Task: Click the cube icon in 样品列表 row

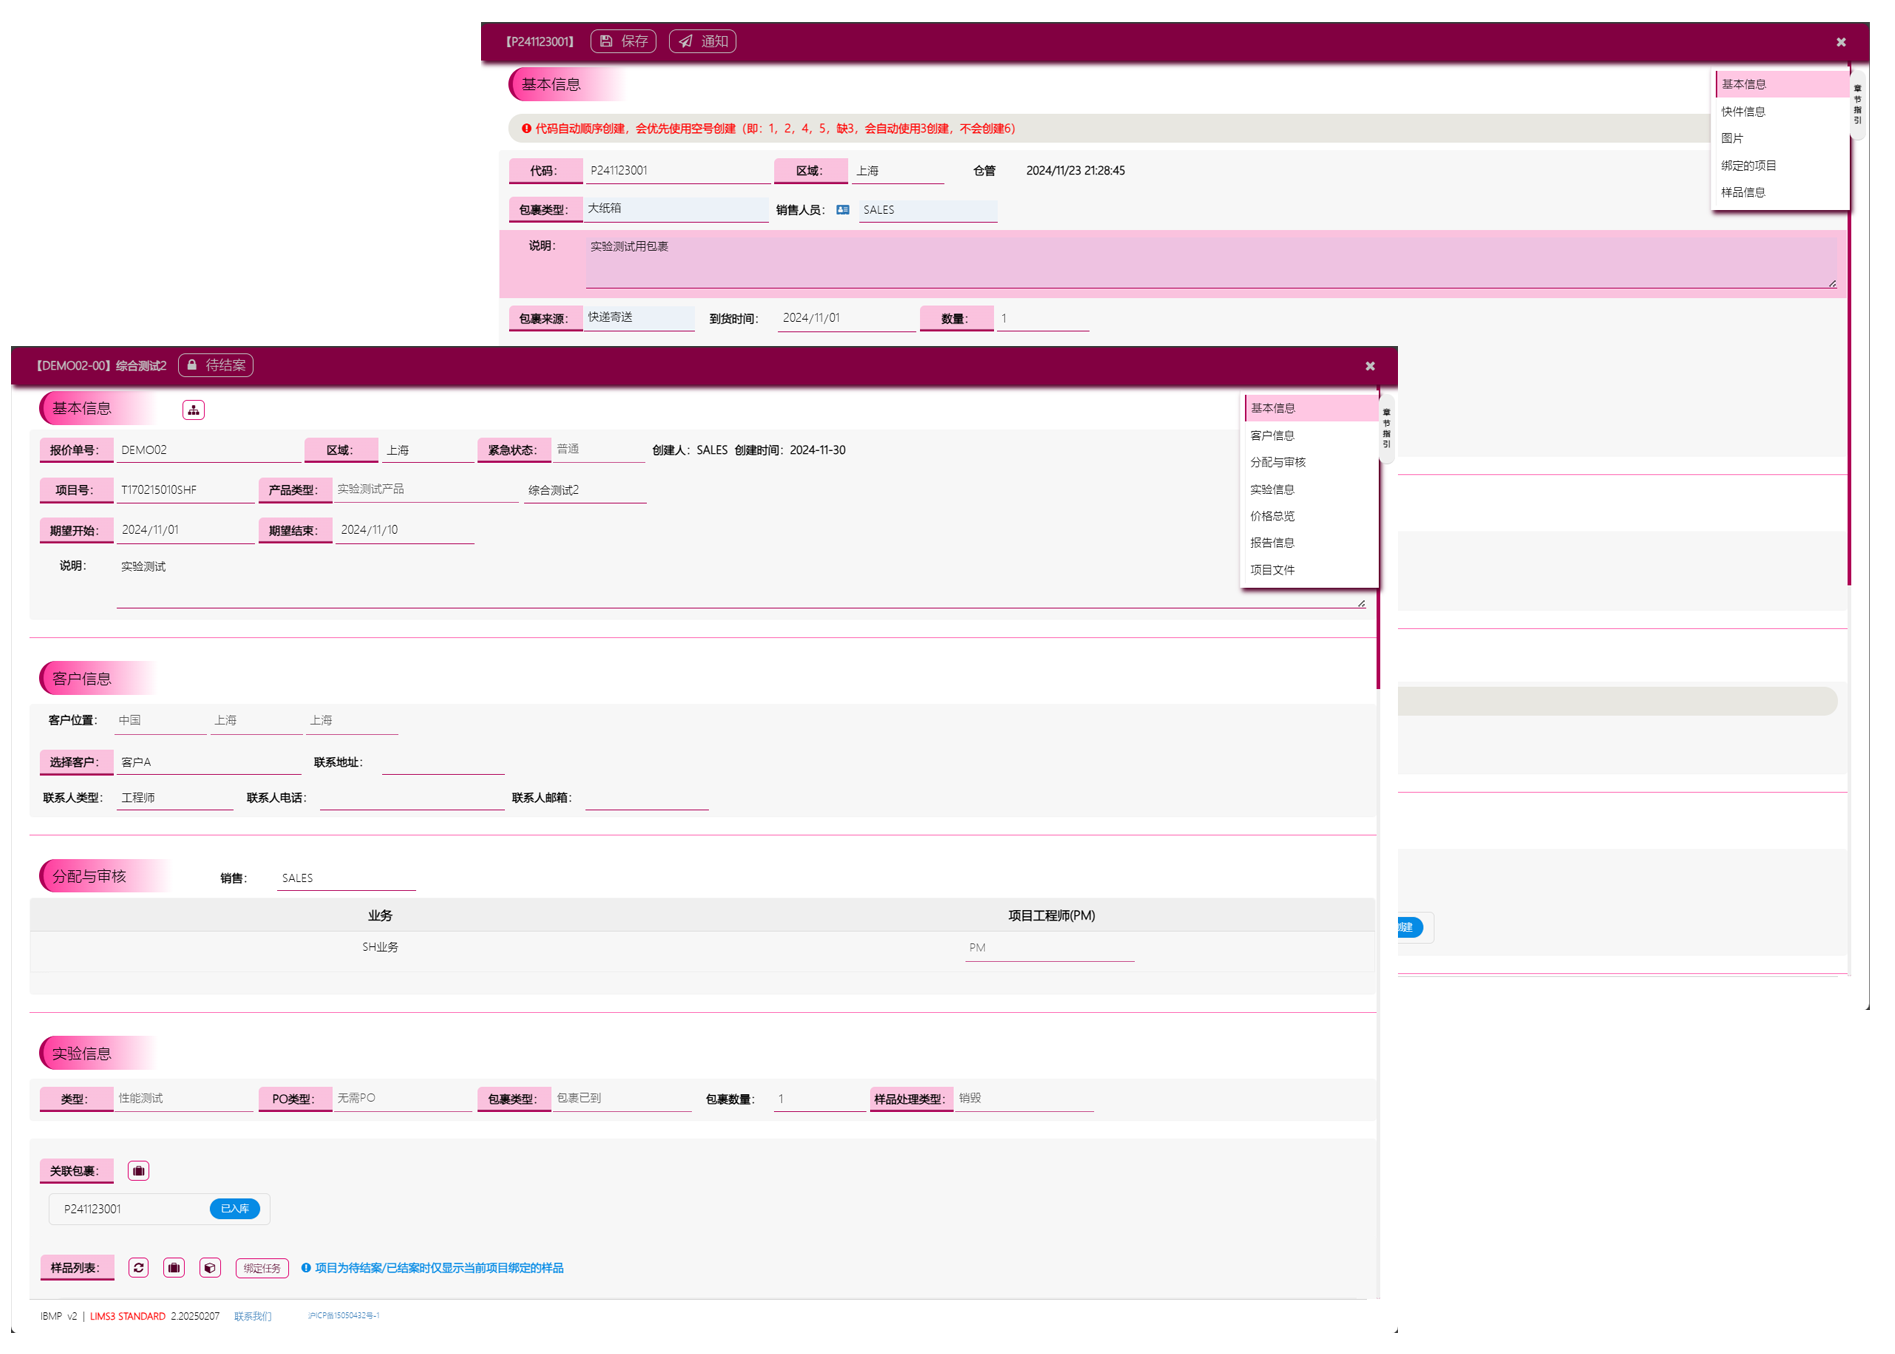Action: click(210, 1268)
